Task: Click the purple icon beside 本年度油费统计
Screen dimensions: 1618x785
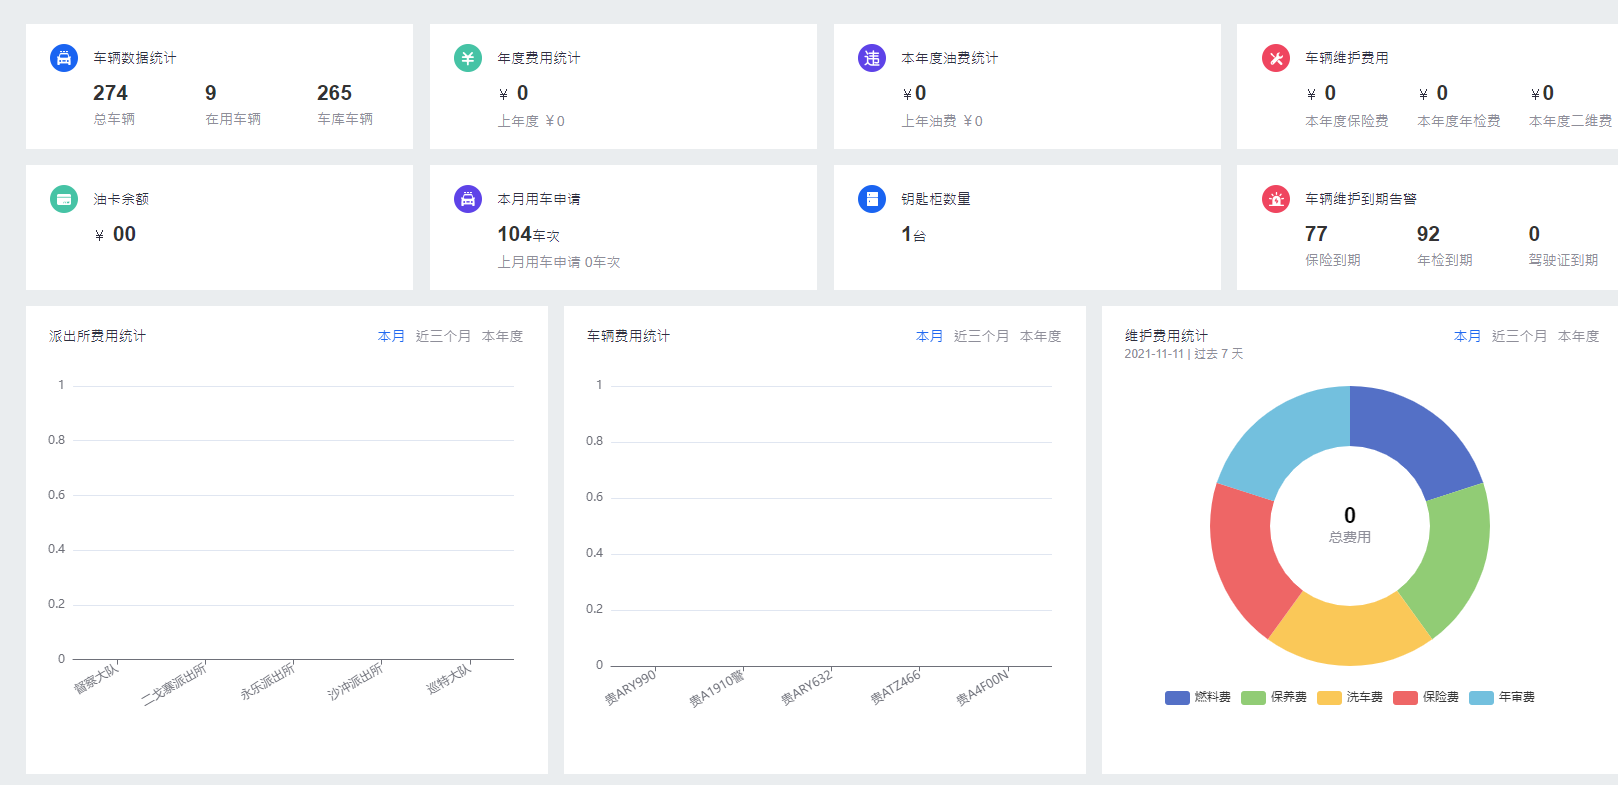Action: (872, 58)
